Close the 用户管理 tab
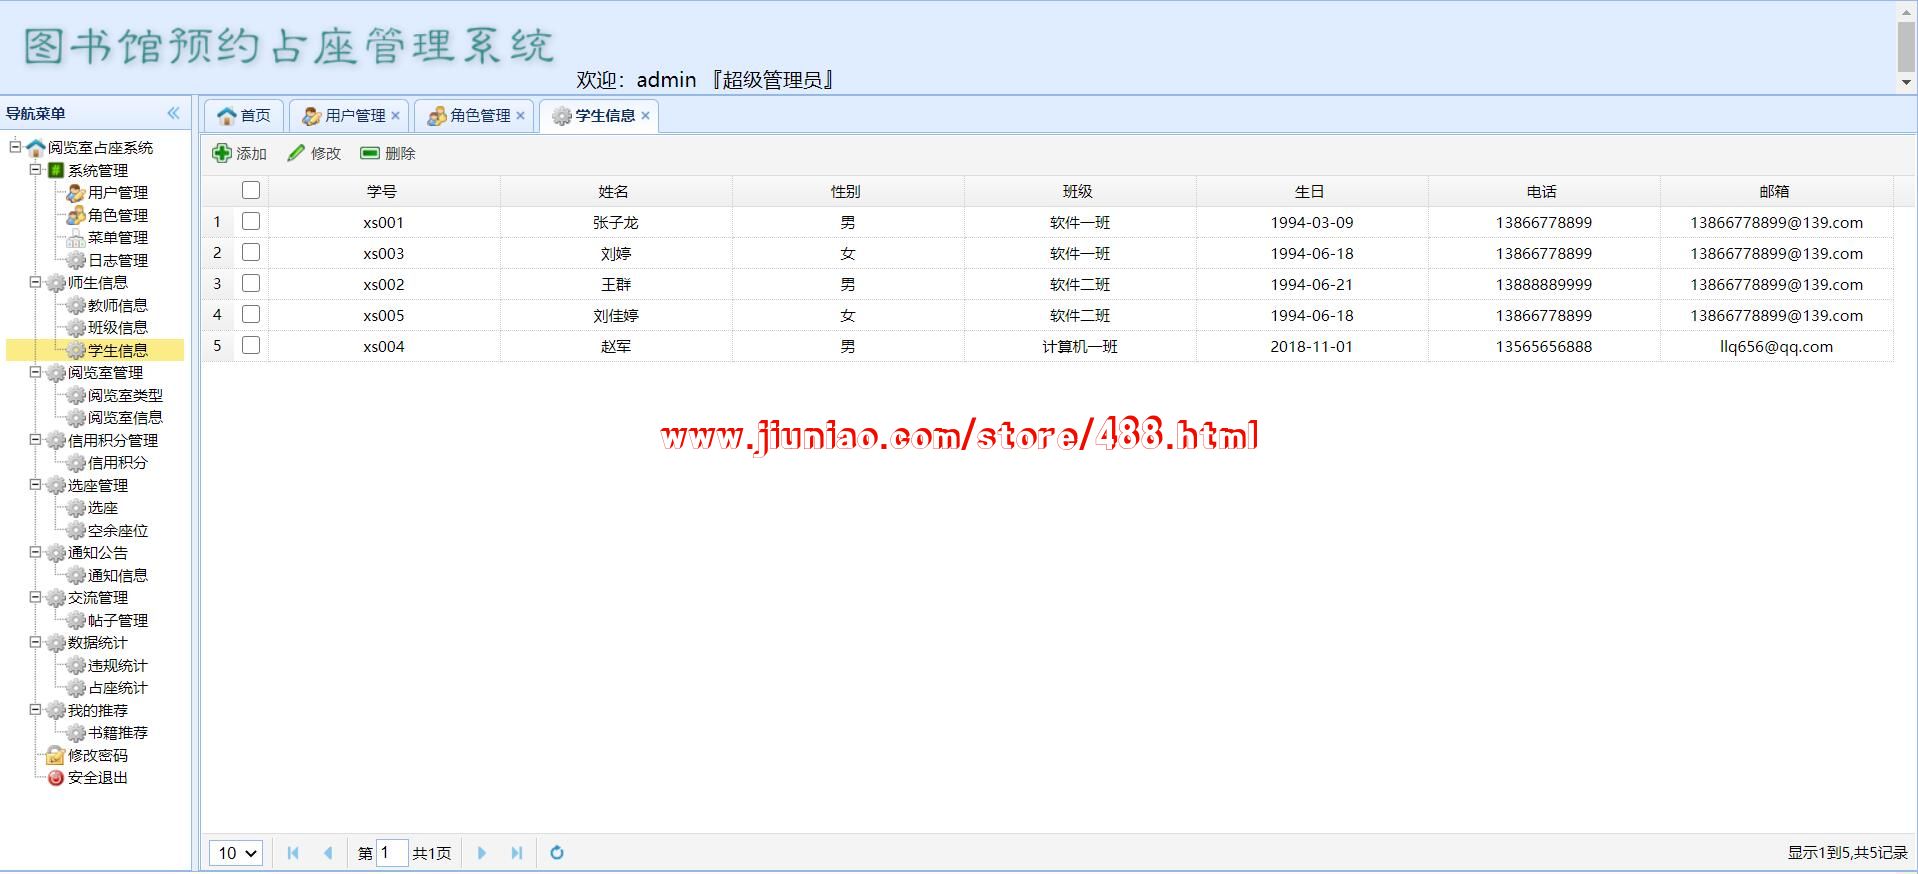Viewport: 1918px width, 874px height. click(396, 116)
